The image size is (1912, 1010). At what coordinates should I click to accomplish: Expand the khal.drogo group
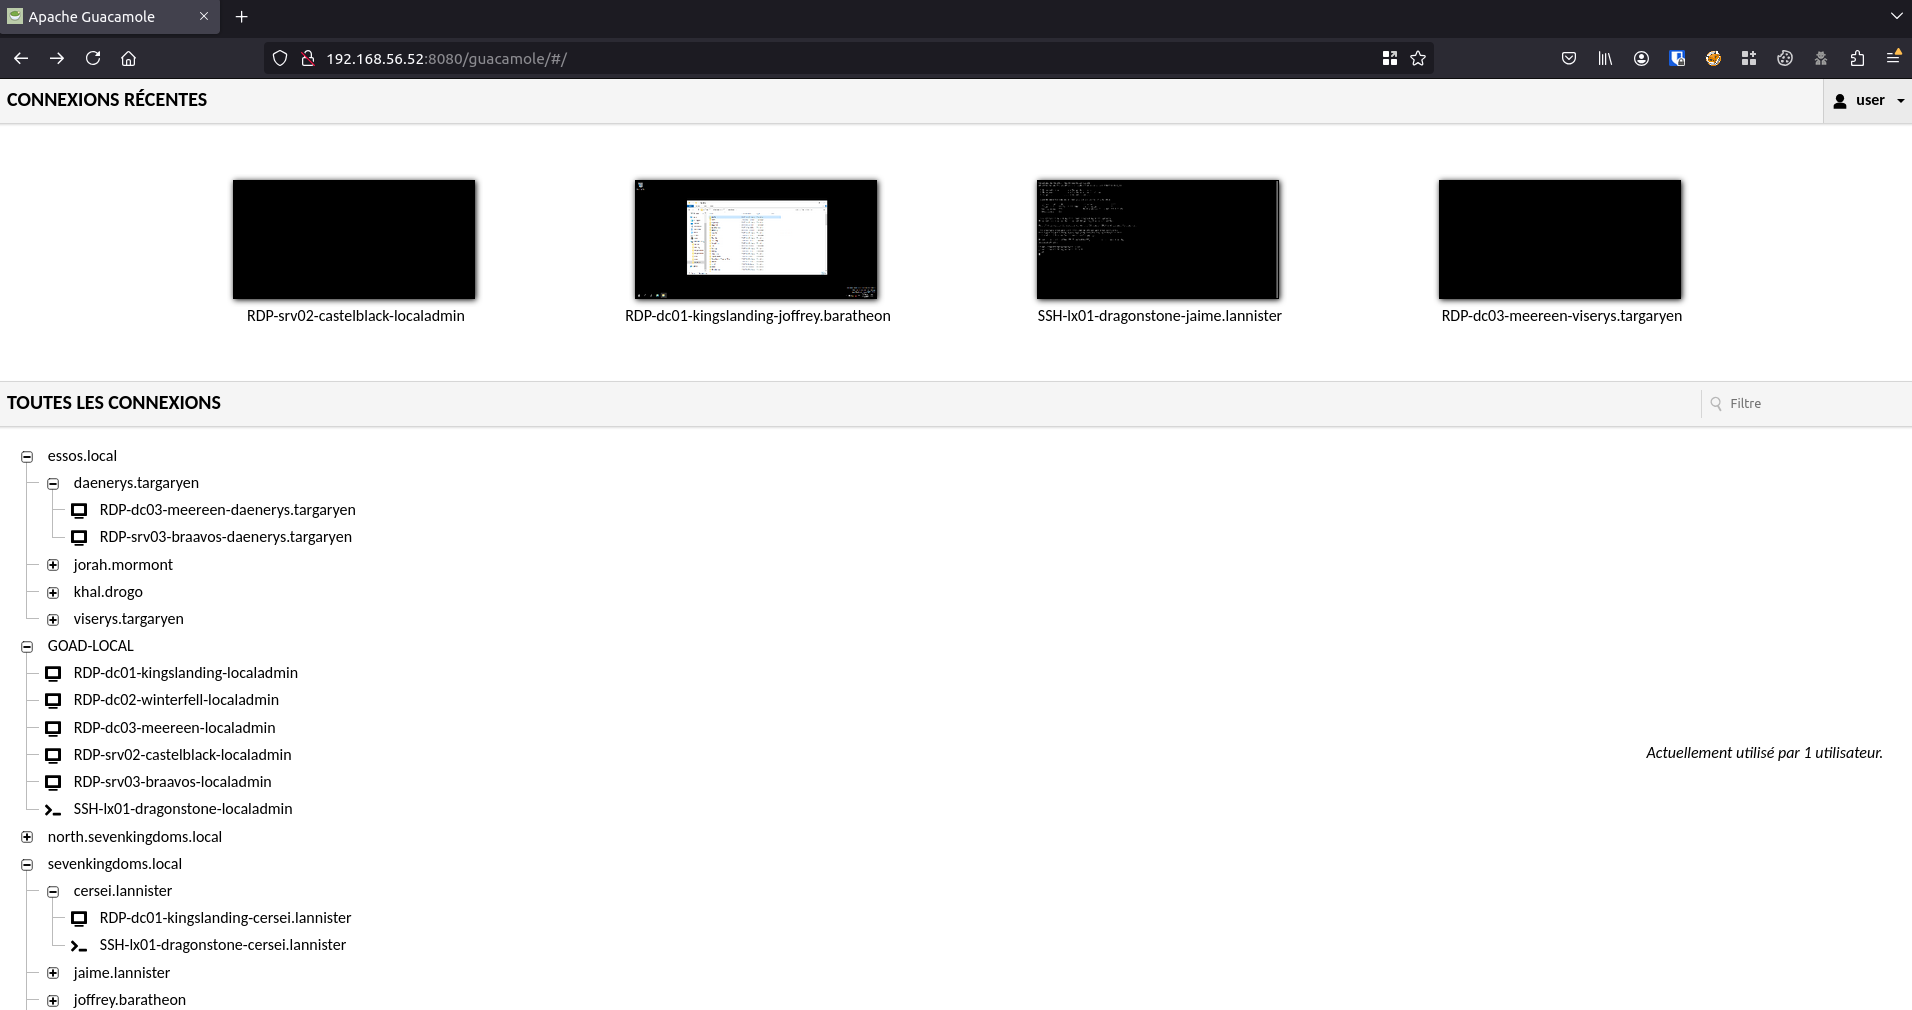pyautogui.click(x=53, y=592)
